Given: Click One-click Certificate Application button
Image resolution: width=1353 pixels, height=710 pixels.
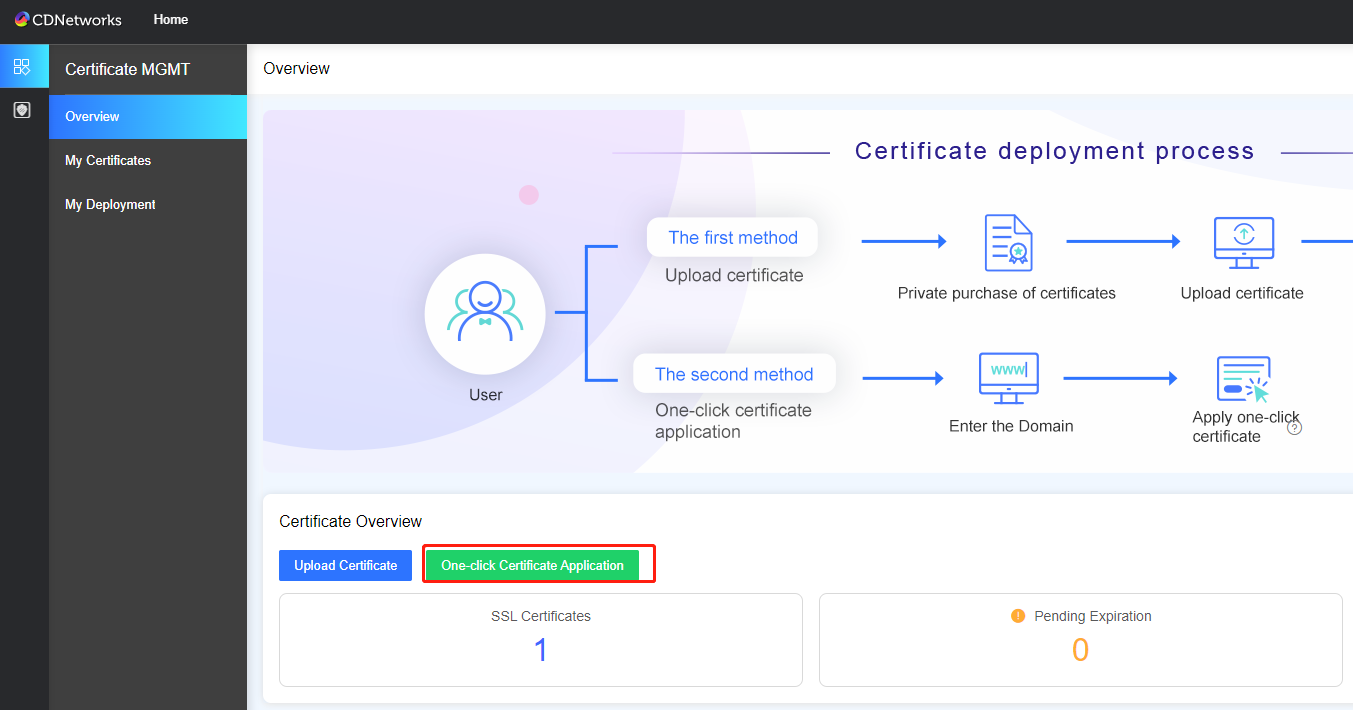Looking at the screenshot, I should pyautogui.click(x=532, y=565).
